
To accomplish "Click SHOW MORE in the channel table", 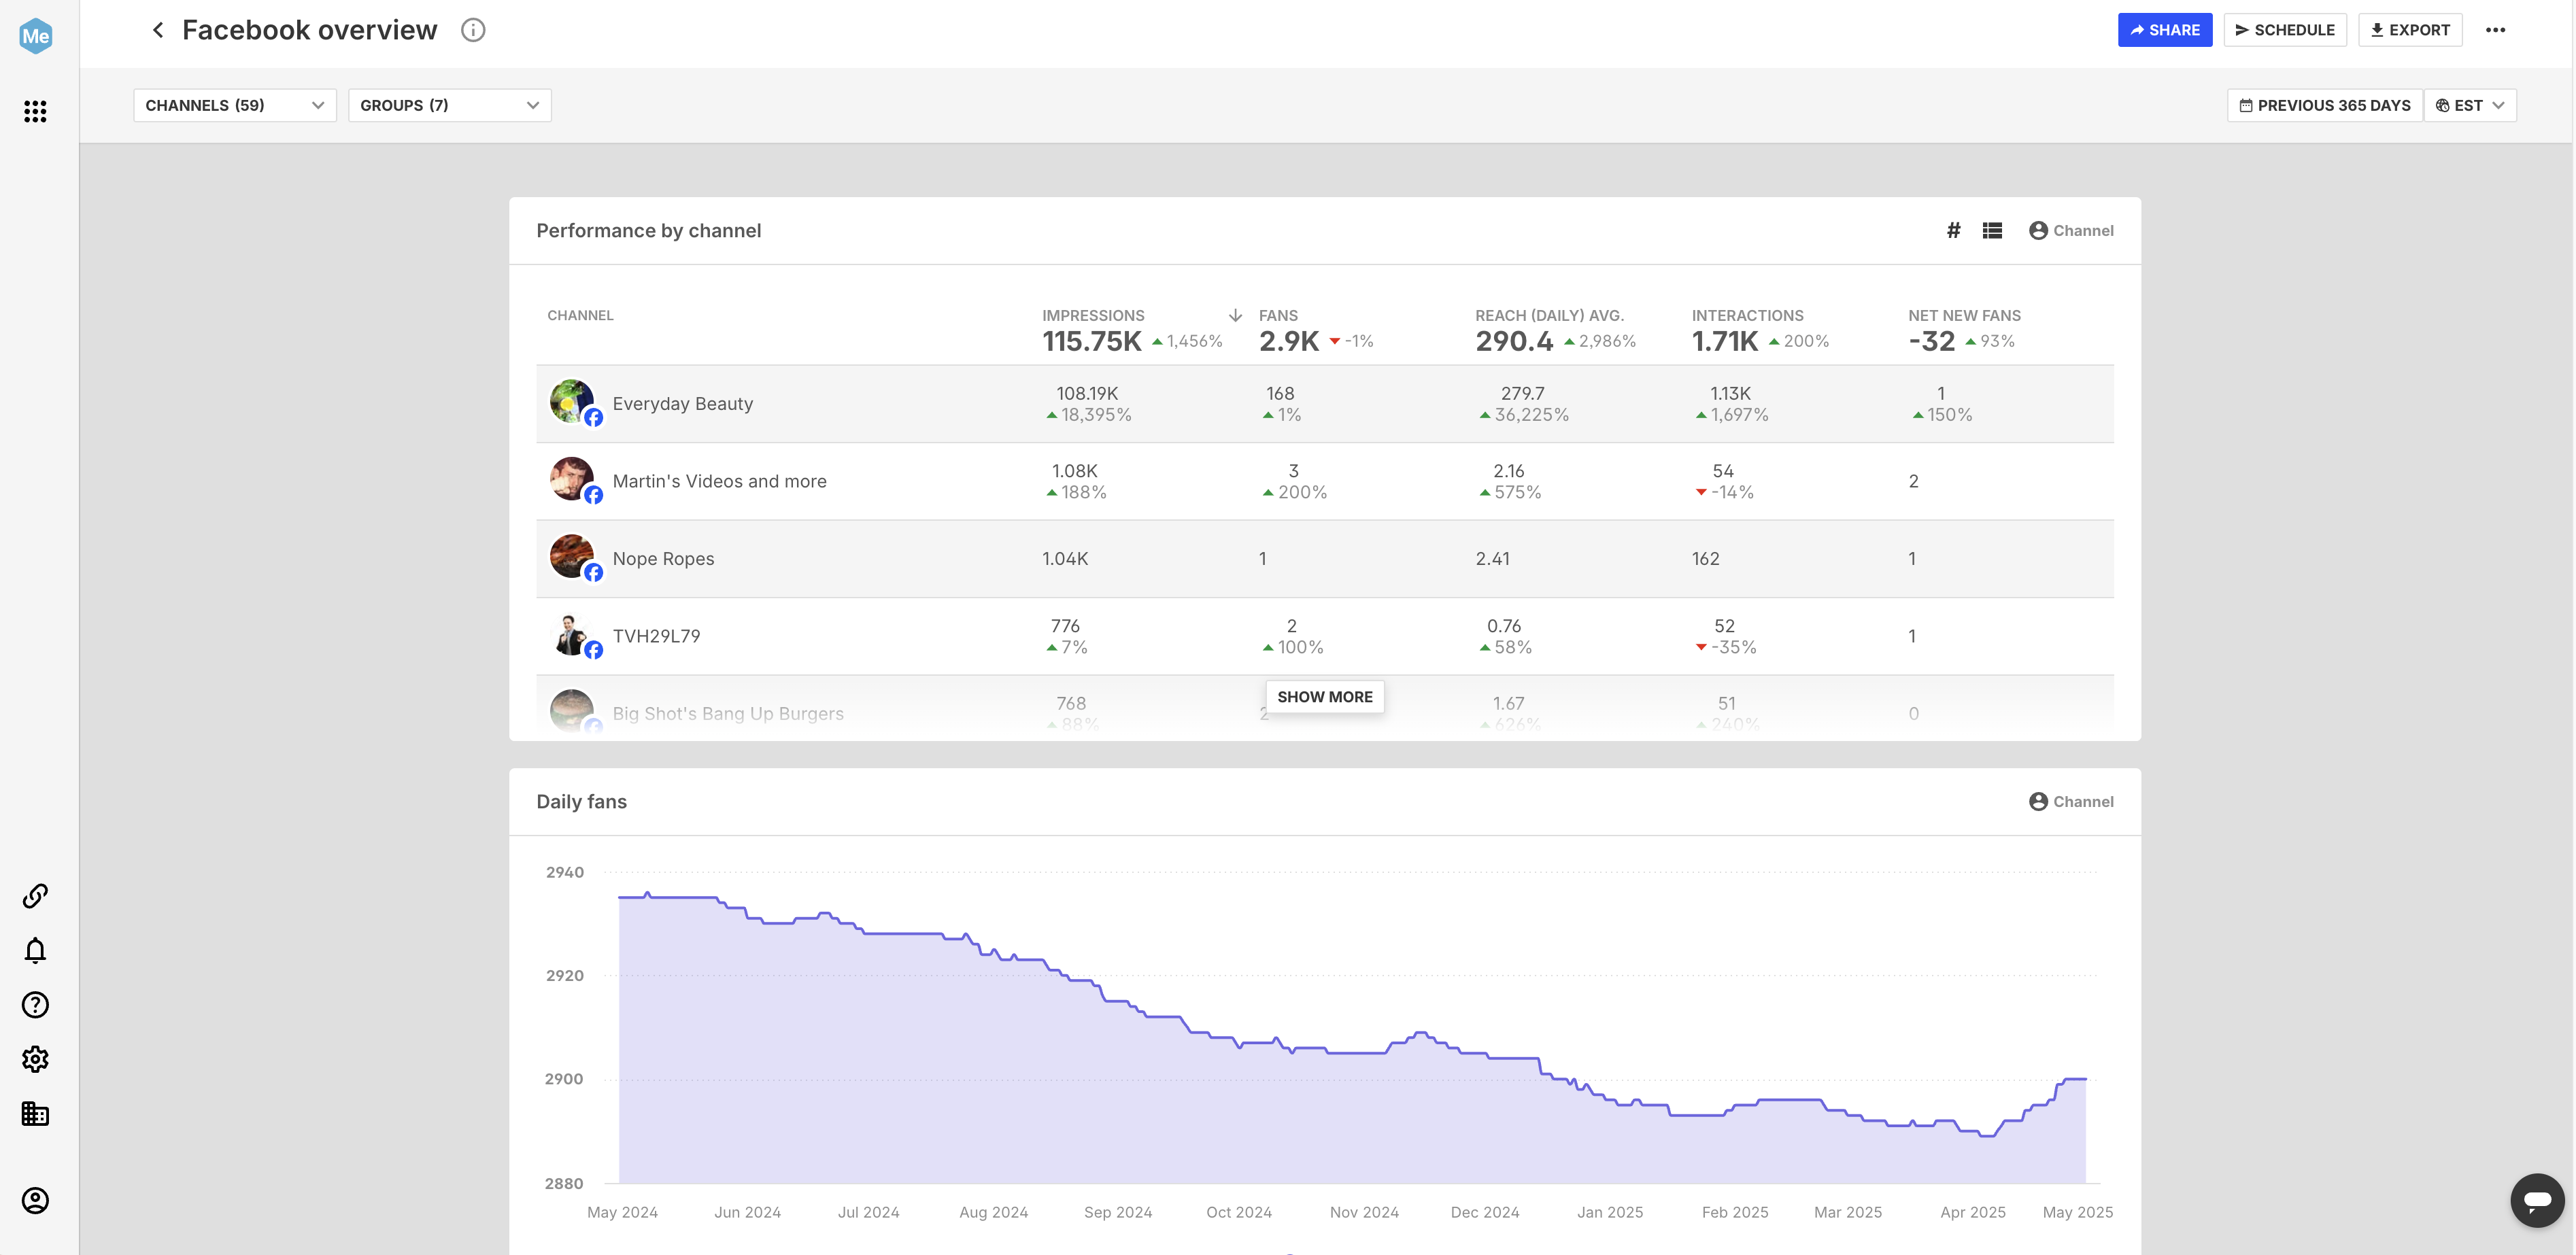I will coord(1325,697).
